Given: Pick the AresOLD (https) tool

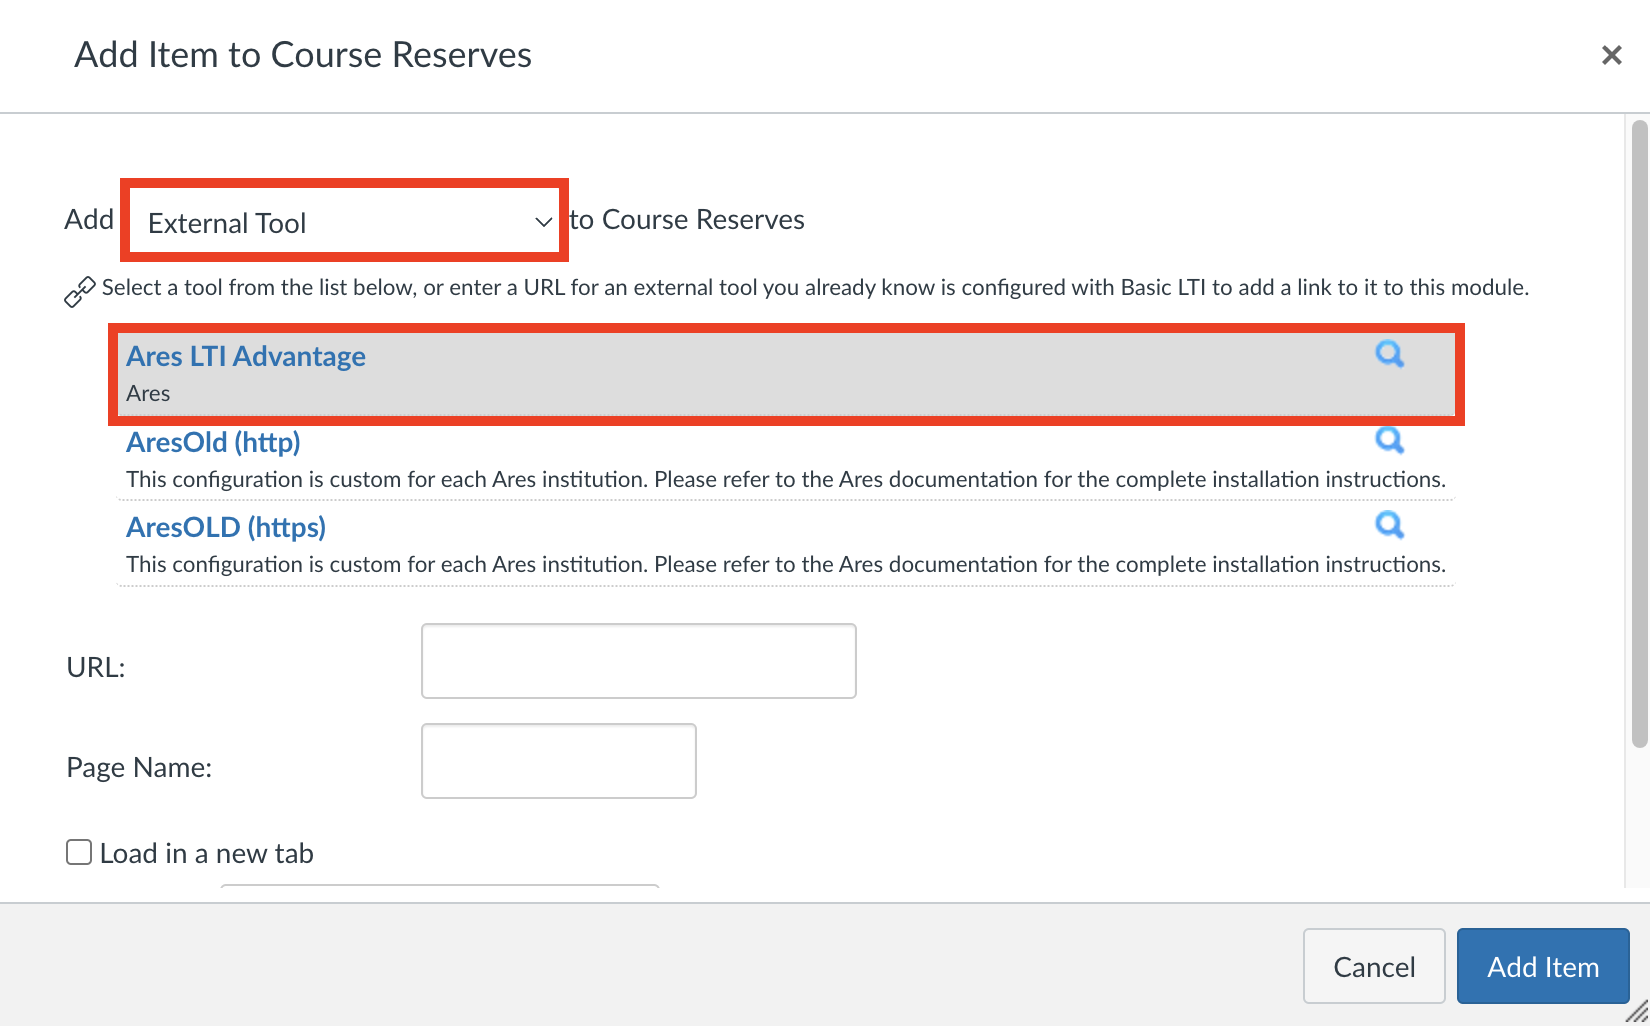Looking at the screenshot, I should pos(226,527).
